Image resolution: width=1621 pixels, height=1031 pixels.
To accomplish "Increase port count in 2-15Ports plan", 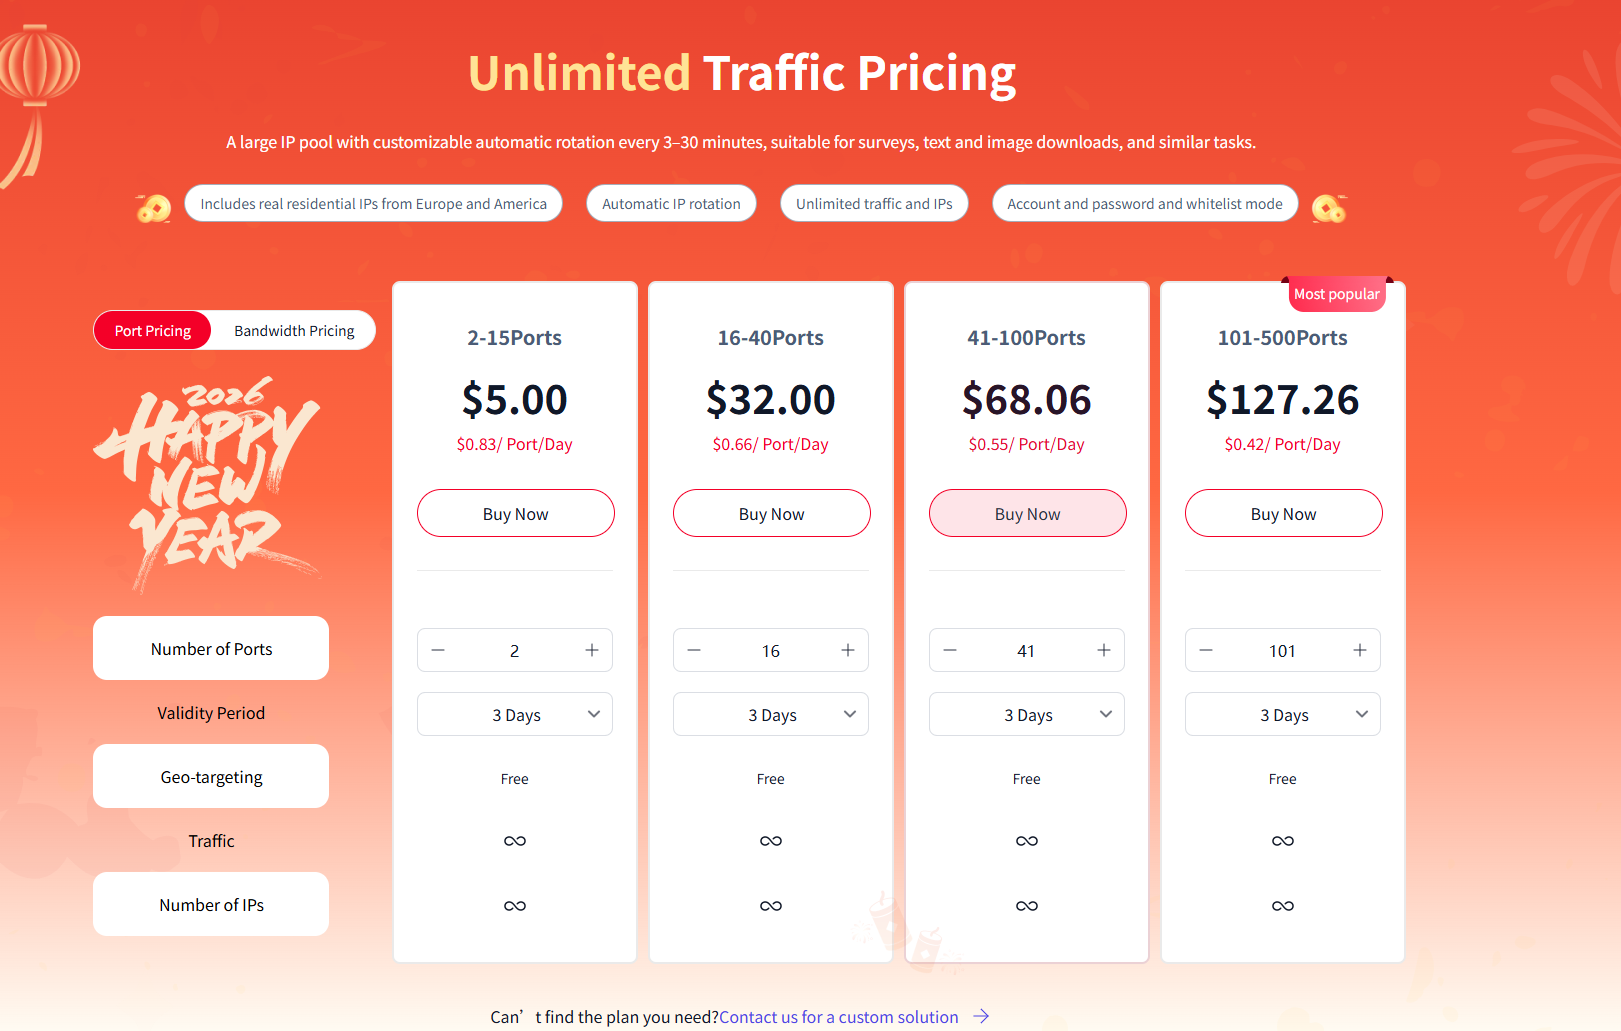I will (x=592, y=650).
